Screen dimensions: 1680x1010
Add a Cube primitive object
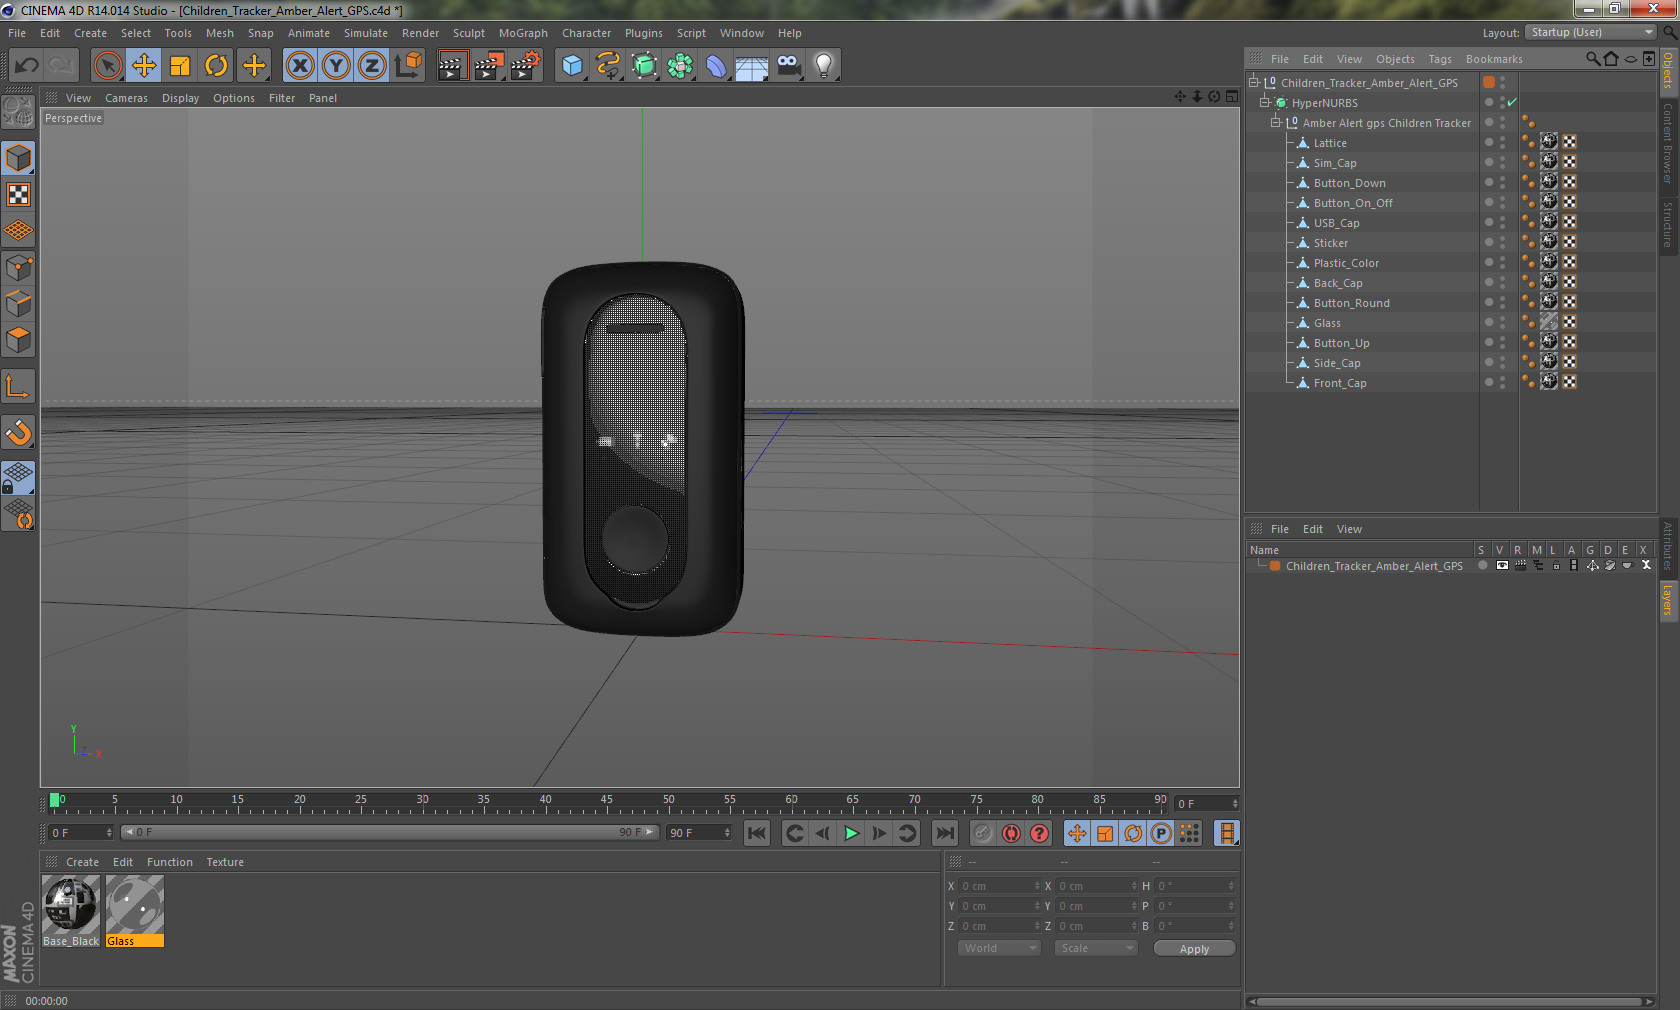click(572, 66)
